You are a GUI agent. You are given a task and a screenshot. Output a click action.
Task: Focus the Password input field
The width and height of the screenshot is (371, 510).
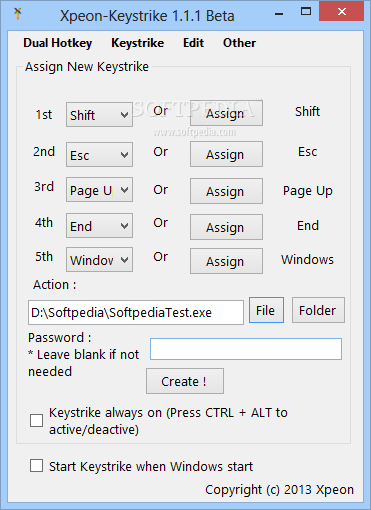[246, 349]
